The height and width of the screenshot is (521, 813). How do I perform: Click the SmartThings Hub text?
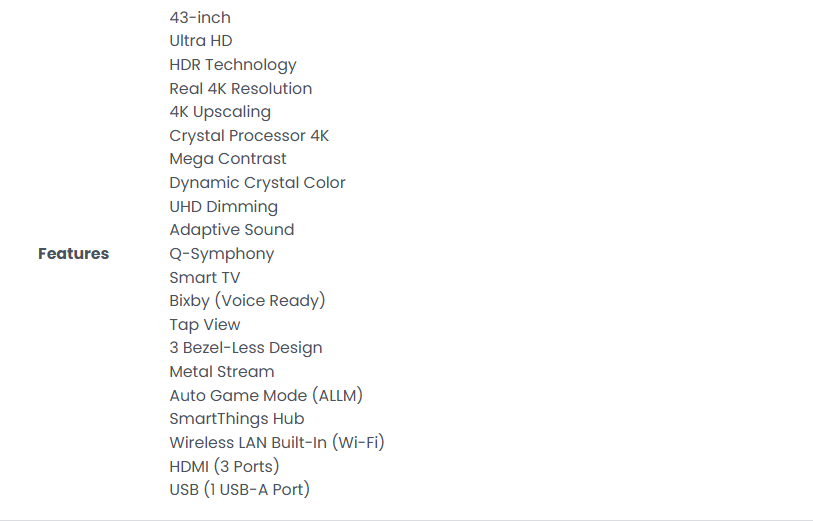pos(237,419)
